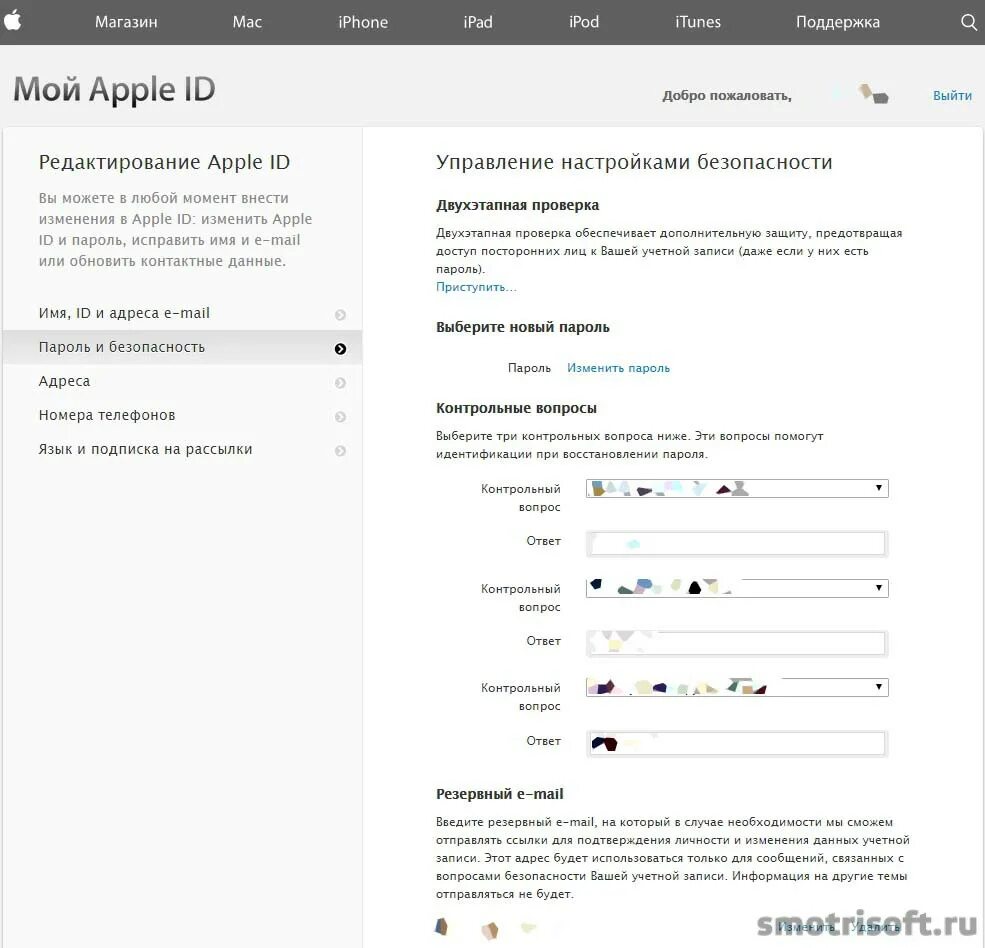Click Изменить пароль link

coord(618,368)
